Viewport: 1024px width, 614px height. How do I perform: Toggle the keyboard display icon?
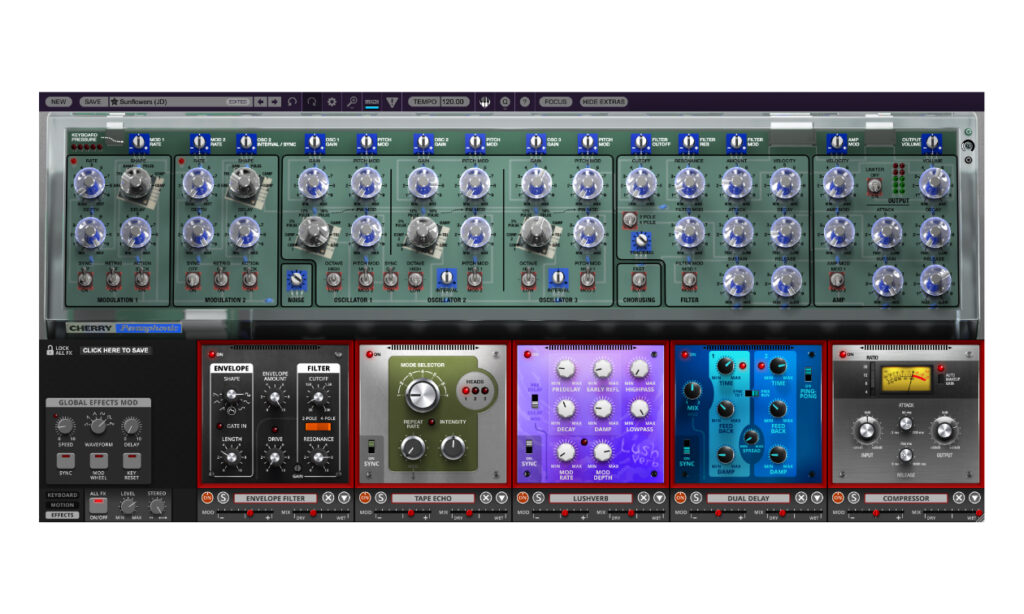coord(372,102)
